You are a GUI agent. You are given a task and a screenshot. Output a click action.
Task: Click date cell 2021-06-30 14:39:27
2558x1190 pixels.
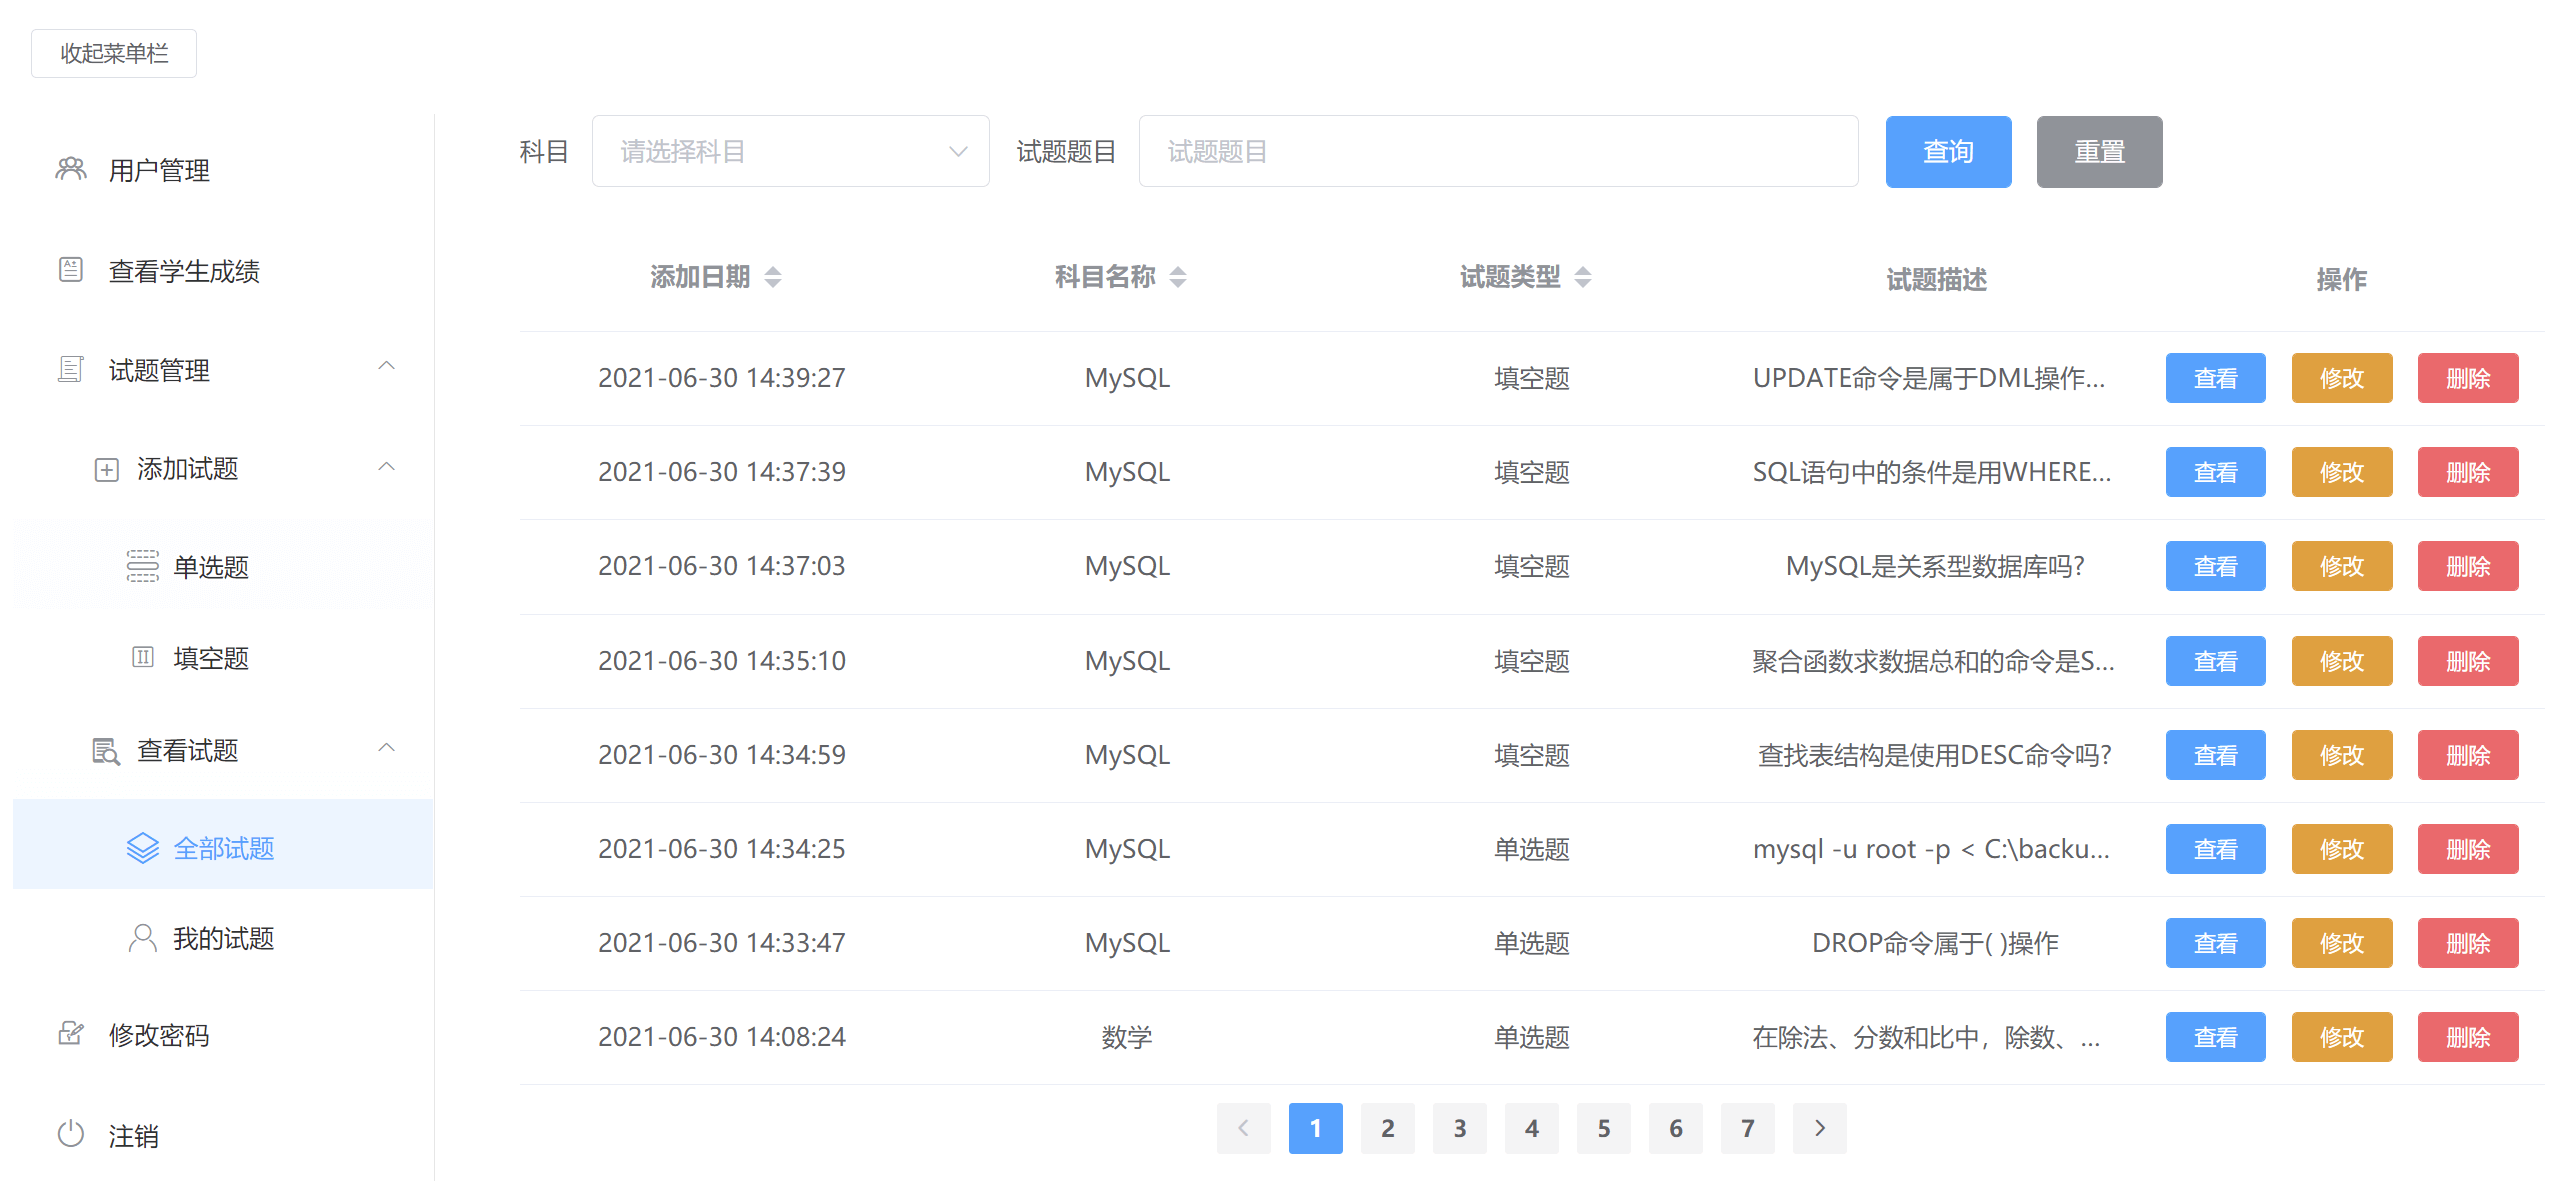[721, 378]
